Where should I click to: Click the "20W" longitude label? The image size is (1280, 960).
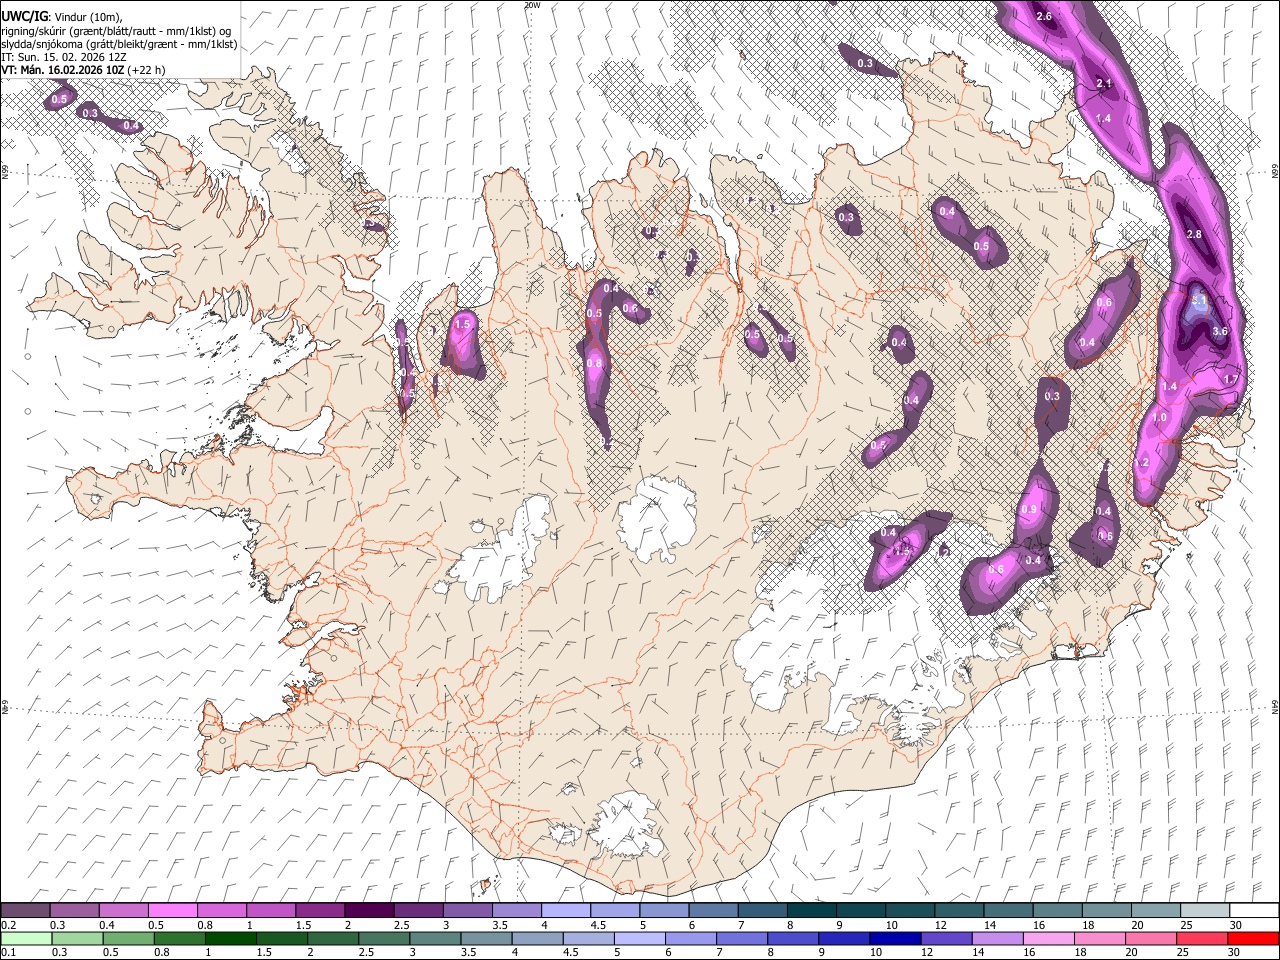coord(531,5)
